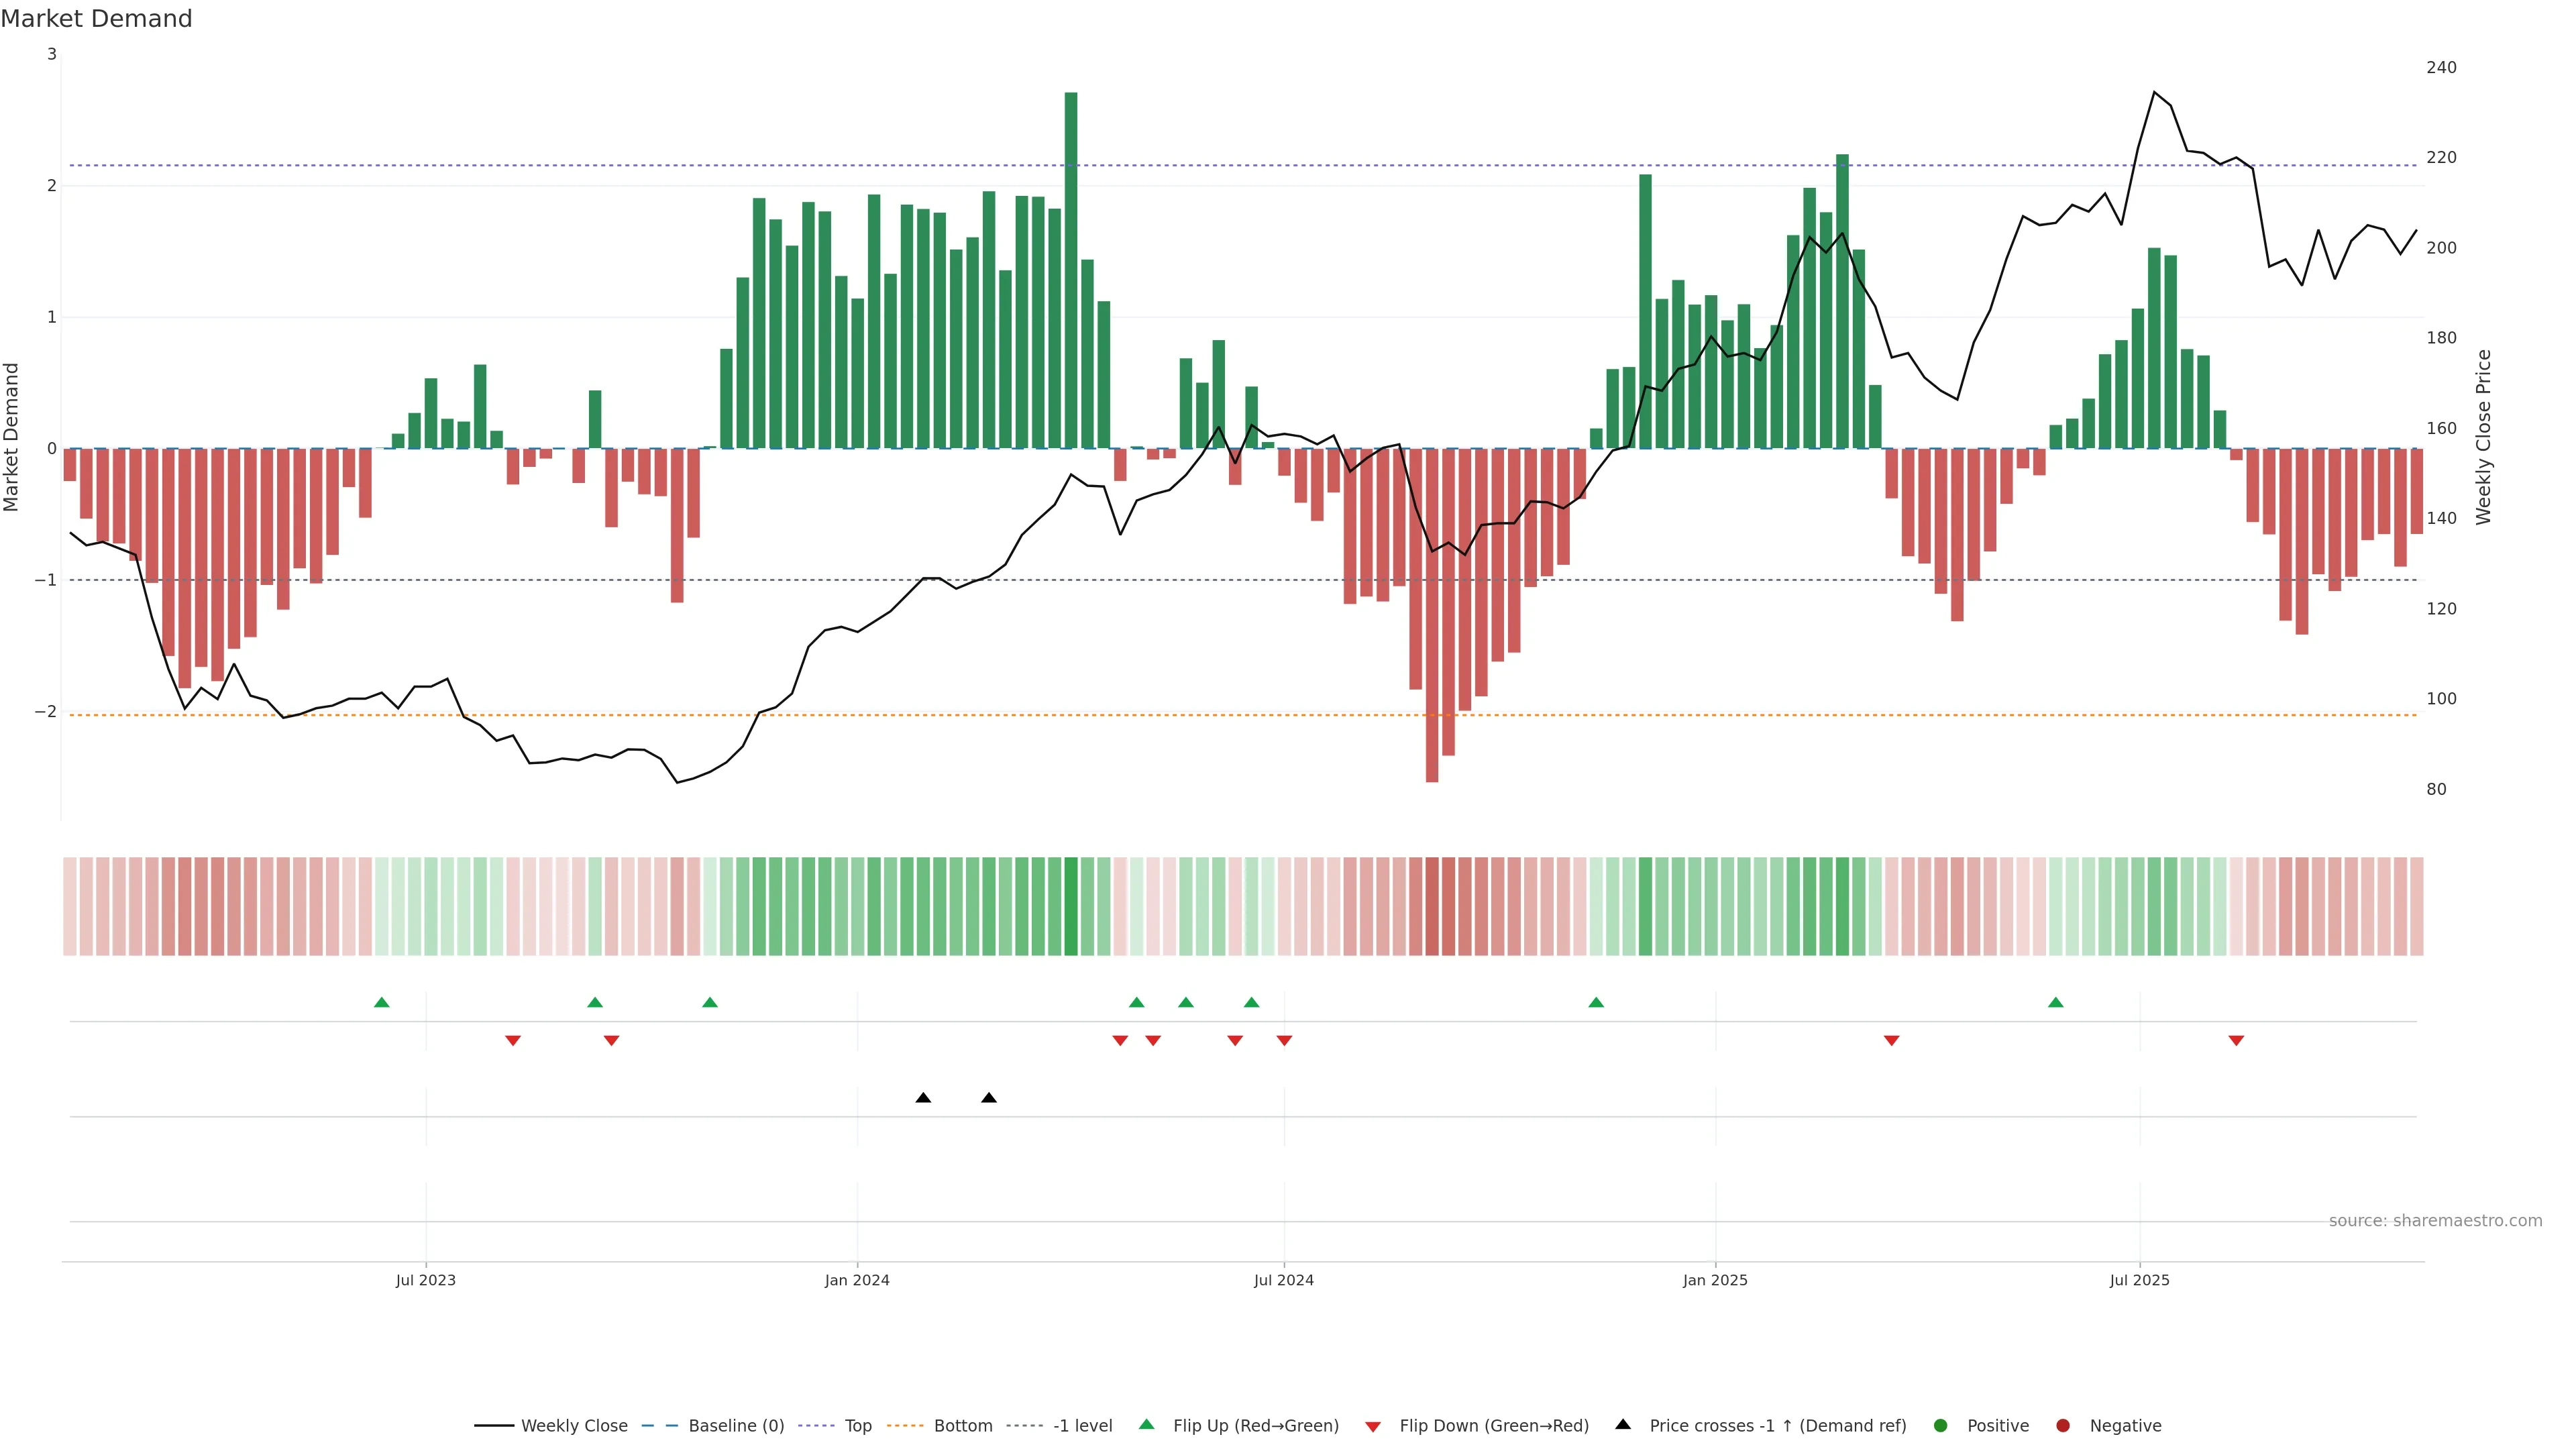Click the black Price crosses -1 legend triangle
Viewport: 2576px width, 1449px height.
click(1623, 1425)
